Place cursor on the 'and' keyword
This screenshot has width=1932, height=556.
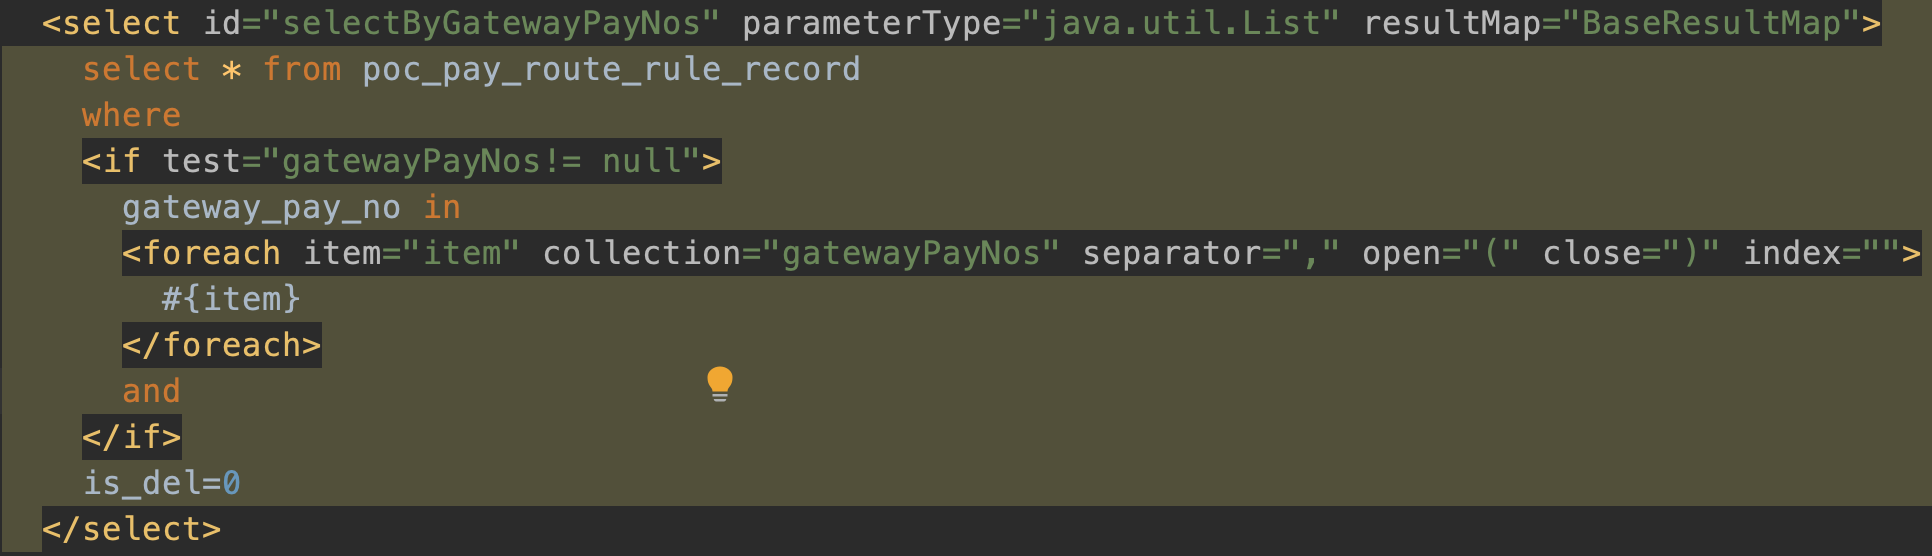point(151,391)
